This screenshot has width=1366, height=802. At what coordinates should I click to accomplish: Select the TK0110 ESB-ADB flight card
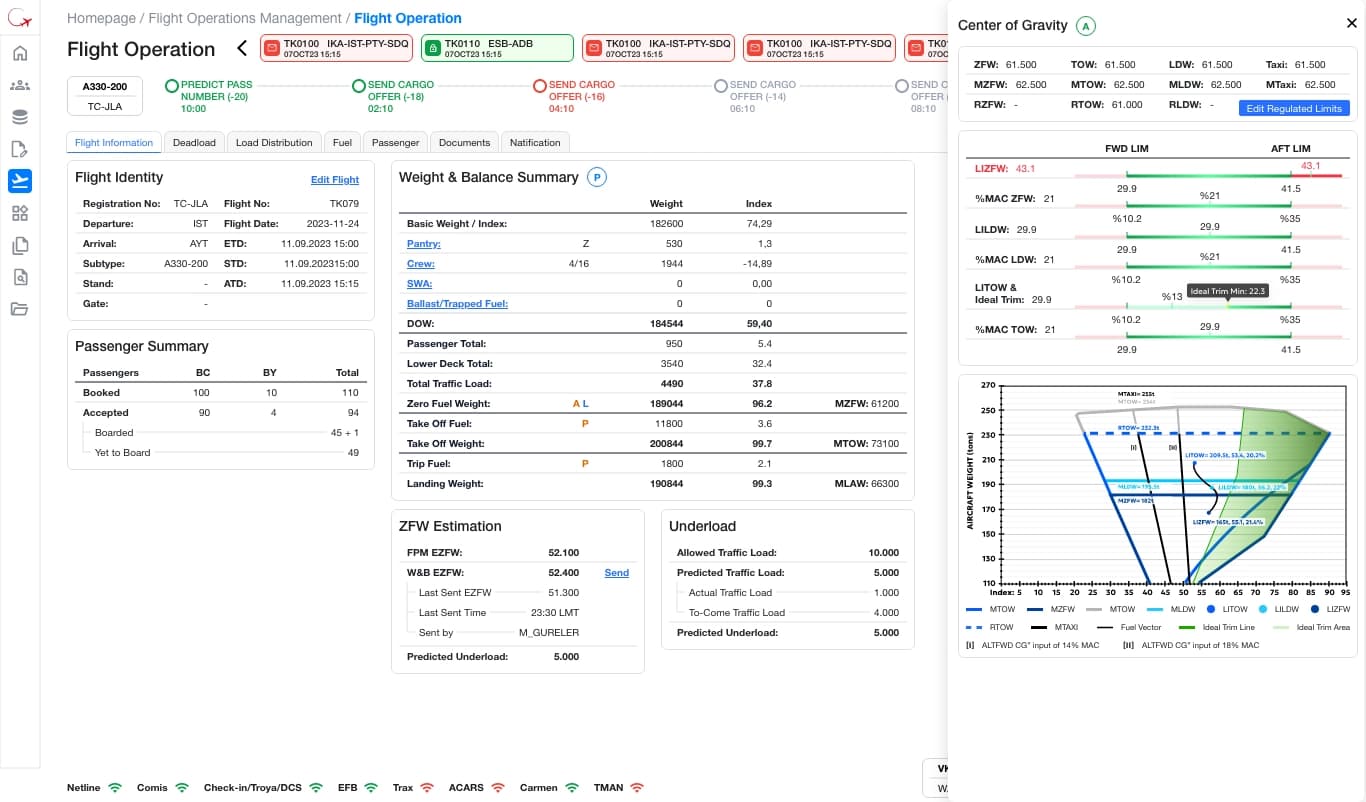click(497, 48)
